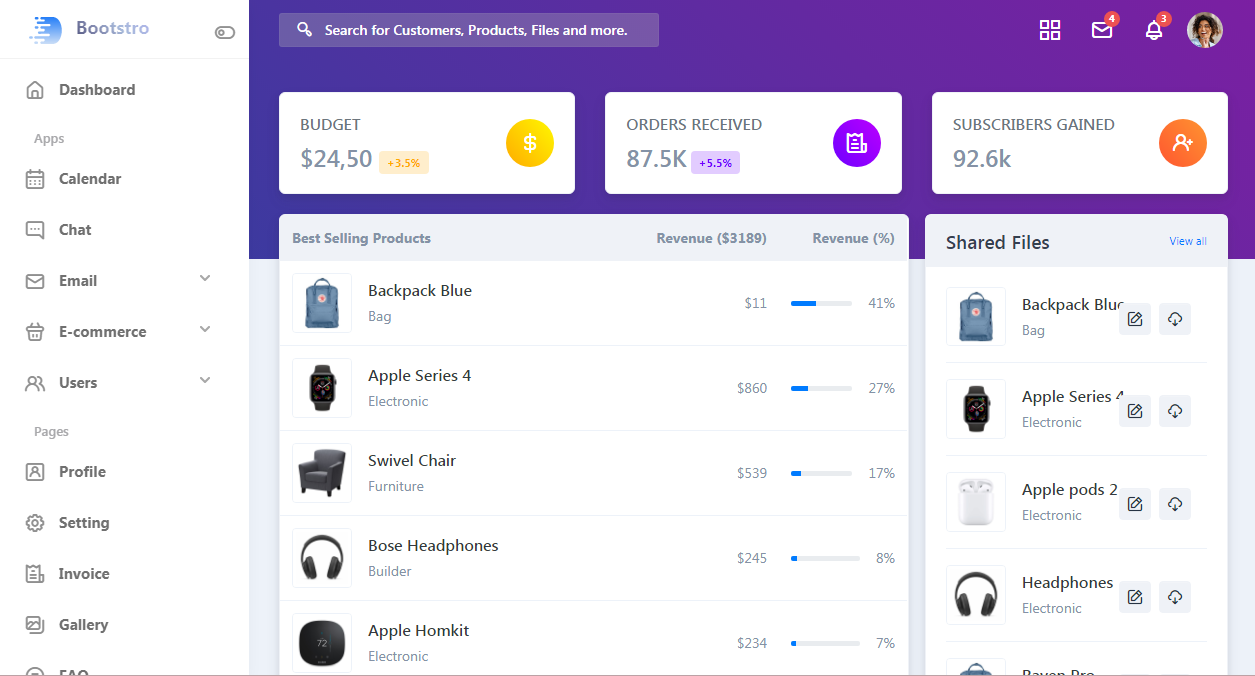
Task: Click the orange Subscribers Gained user icon
Action: (x=1183, y=143)
